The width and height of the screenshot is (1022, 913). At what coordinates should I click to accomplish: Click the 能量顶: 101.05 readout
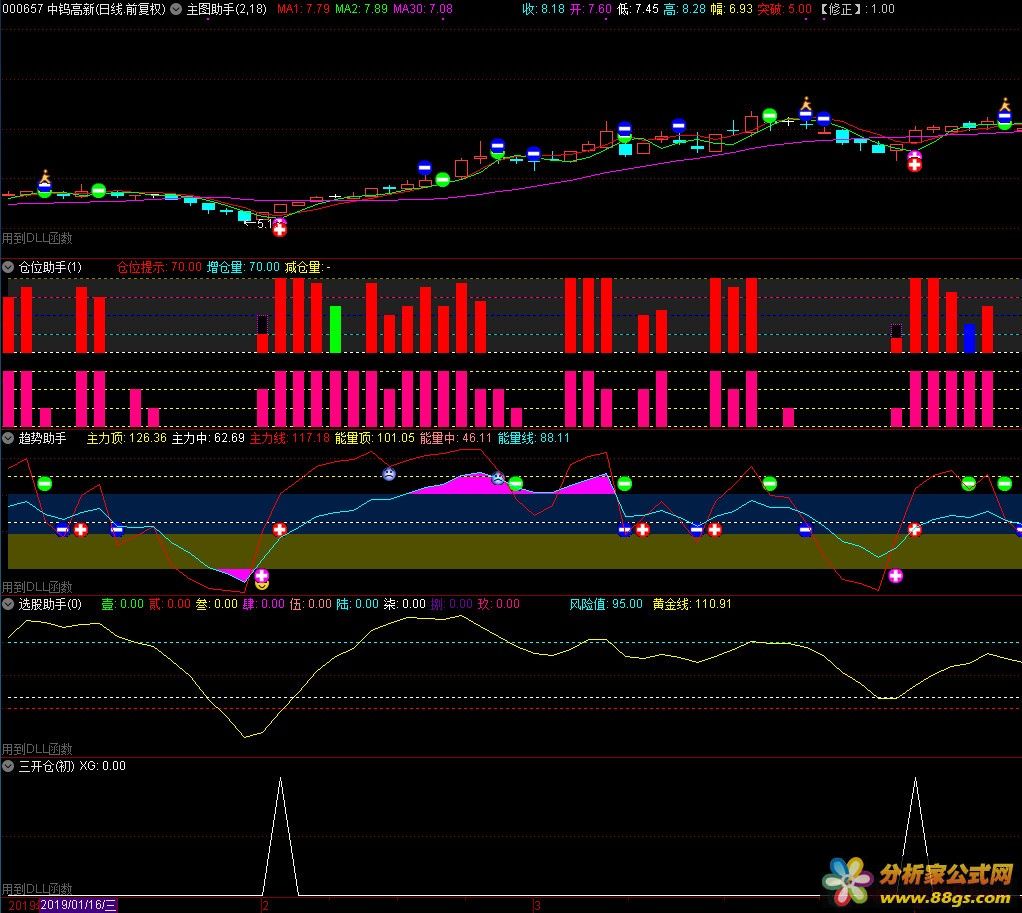[x=375, y=438]
